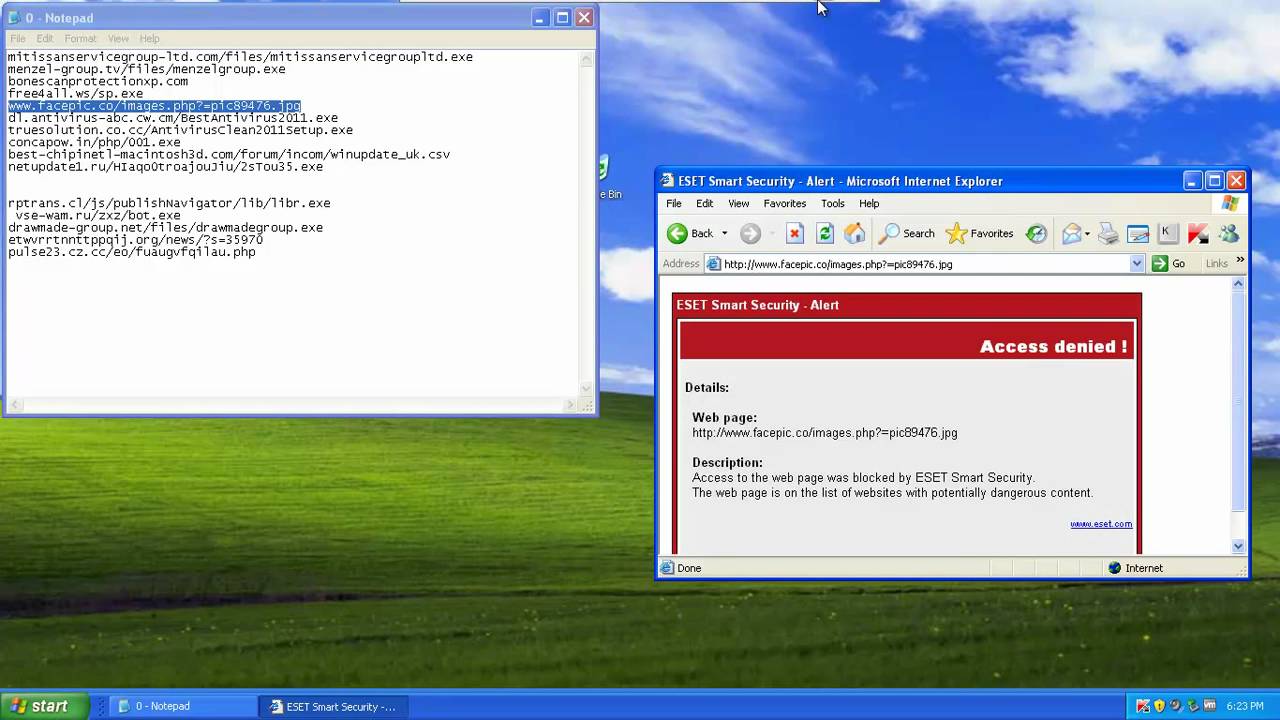Open the History icon in IE toolbar
This screenshot has width=1280, height=720.
(x=1037, y=234)
